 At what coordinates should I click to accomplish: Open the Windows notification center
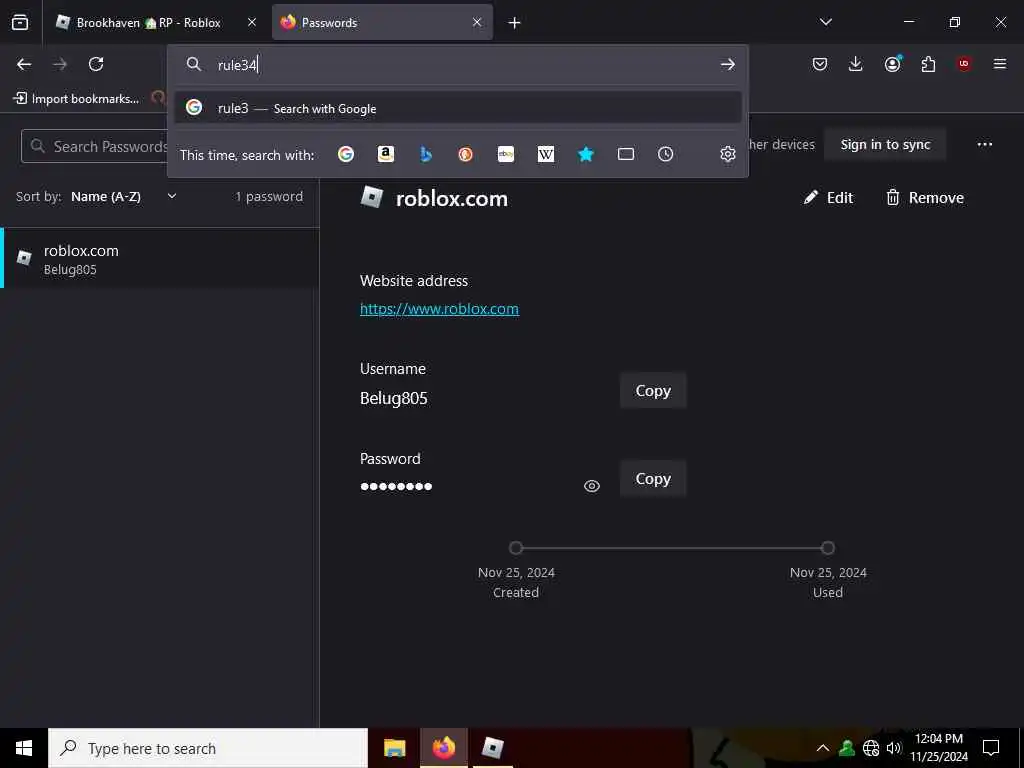pos(991,748)
